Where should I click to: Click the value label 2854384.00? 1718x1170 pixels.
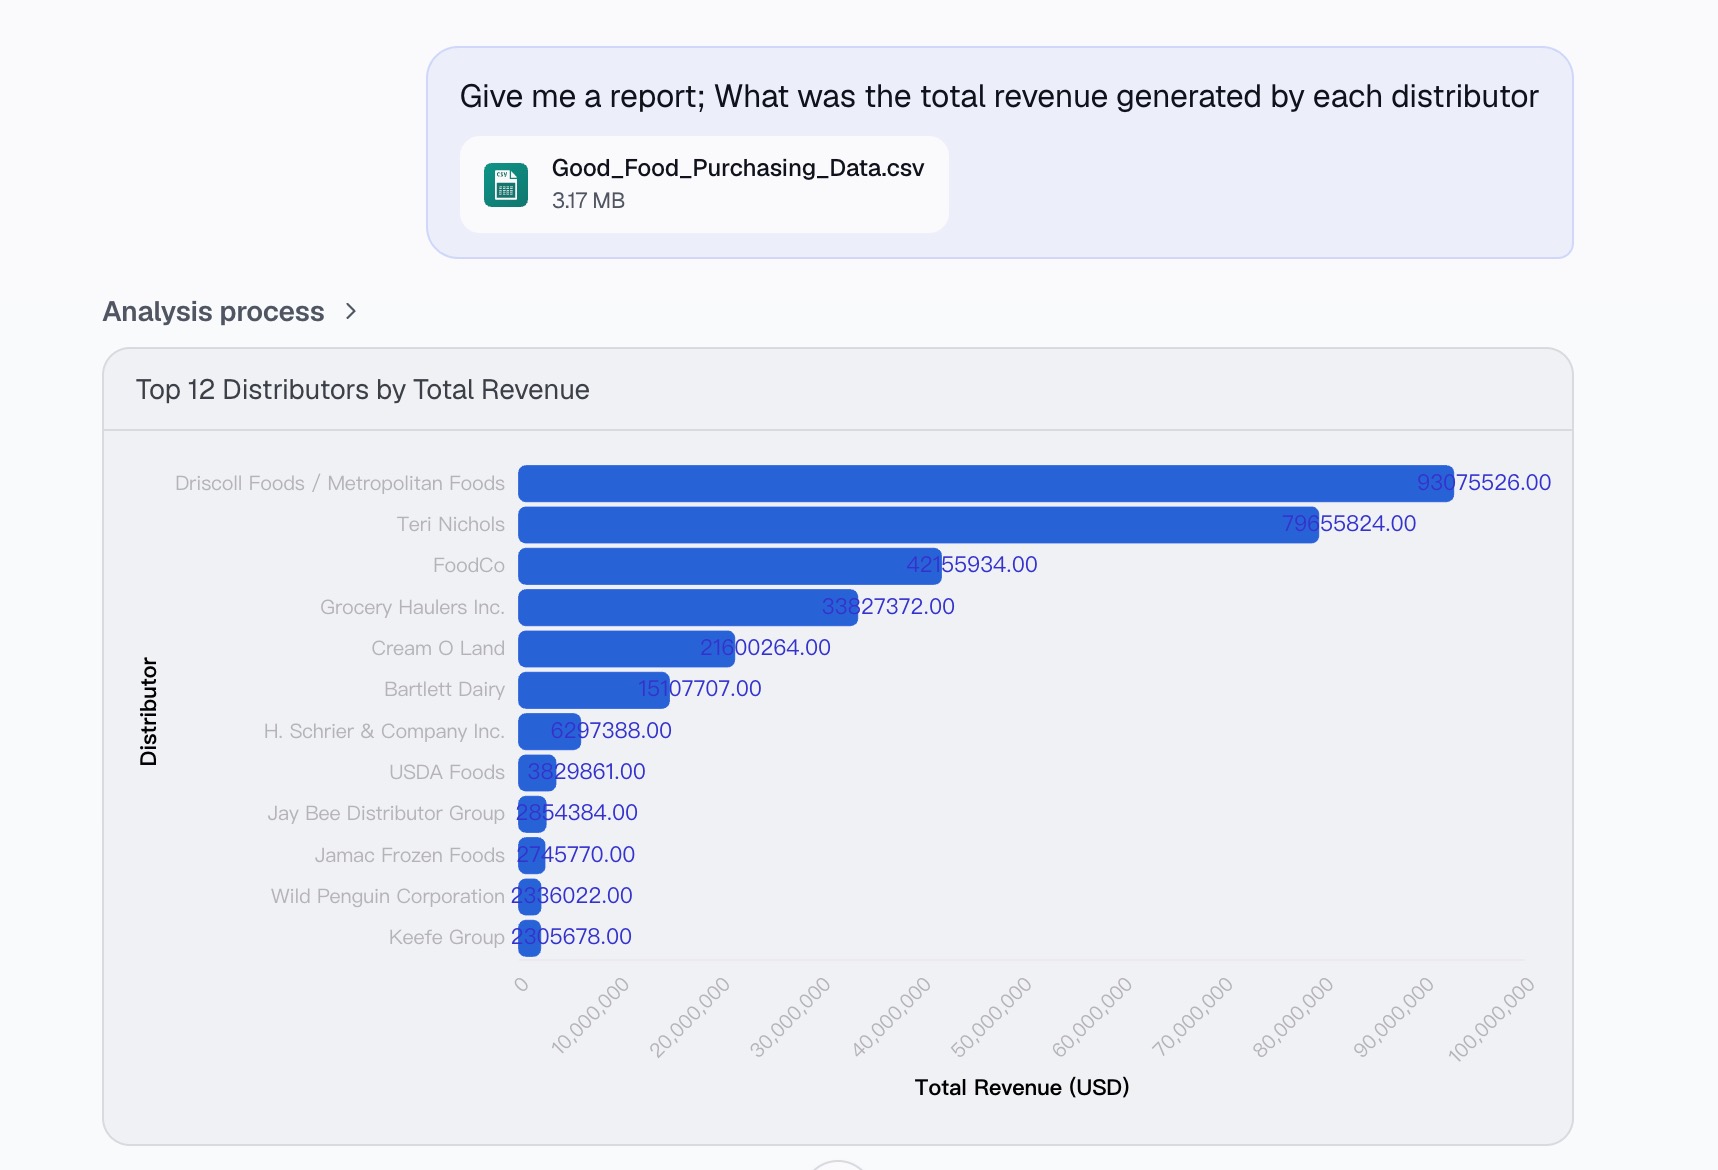click(577, 812)
